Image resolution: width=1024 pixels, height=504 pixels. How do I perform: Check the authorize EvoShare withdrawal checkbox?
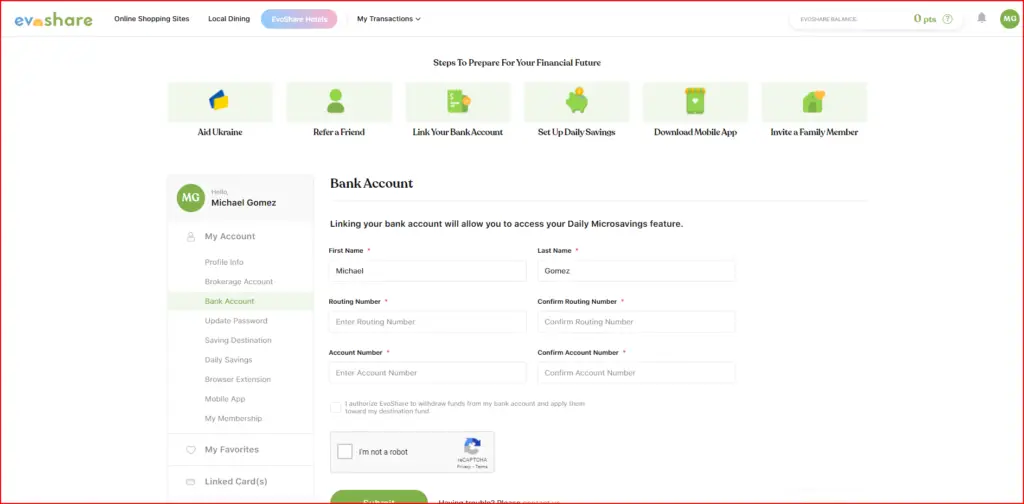pos(336,407)
